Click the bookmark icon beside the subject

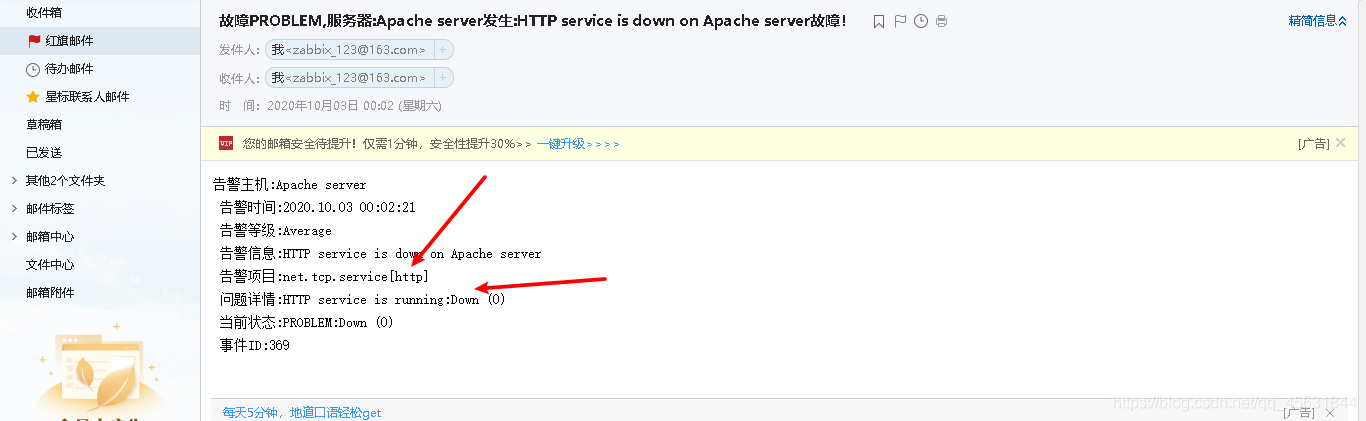(x=879, y=21)
